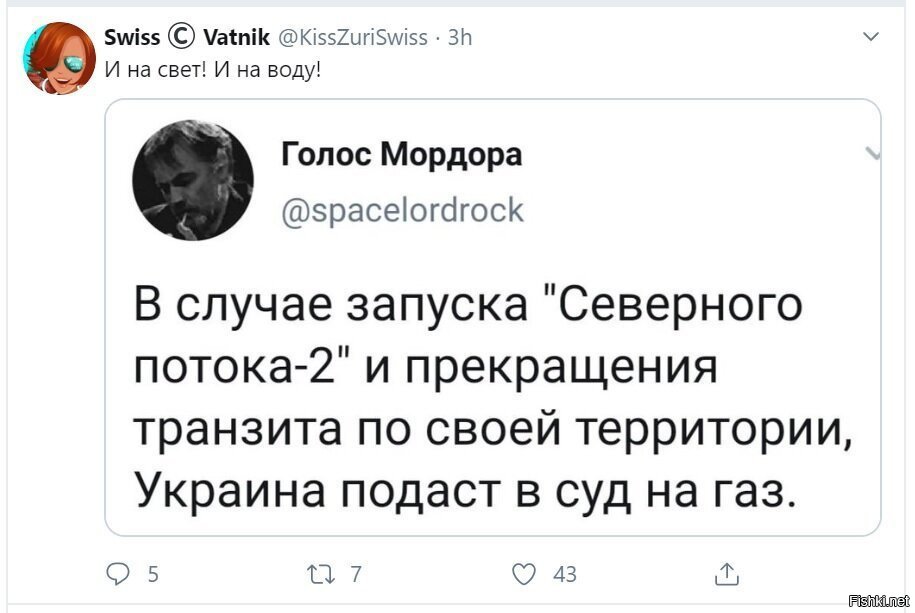Open Голос Мордора profile avatar

coord(193,180)
